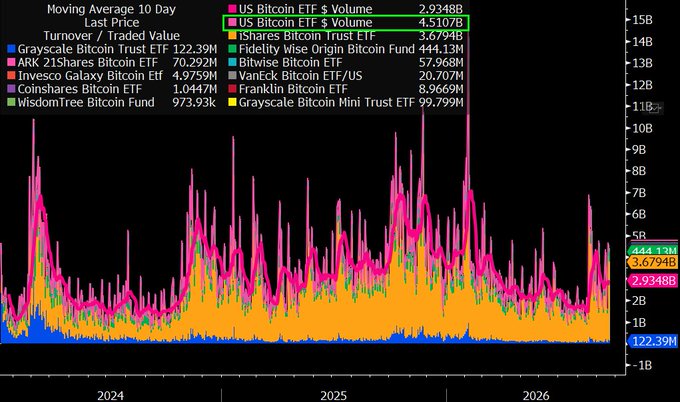Click the green 444.13M axis value tag

point(653,251)
